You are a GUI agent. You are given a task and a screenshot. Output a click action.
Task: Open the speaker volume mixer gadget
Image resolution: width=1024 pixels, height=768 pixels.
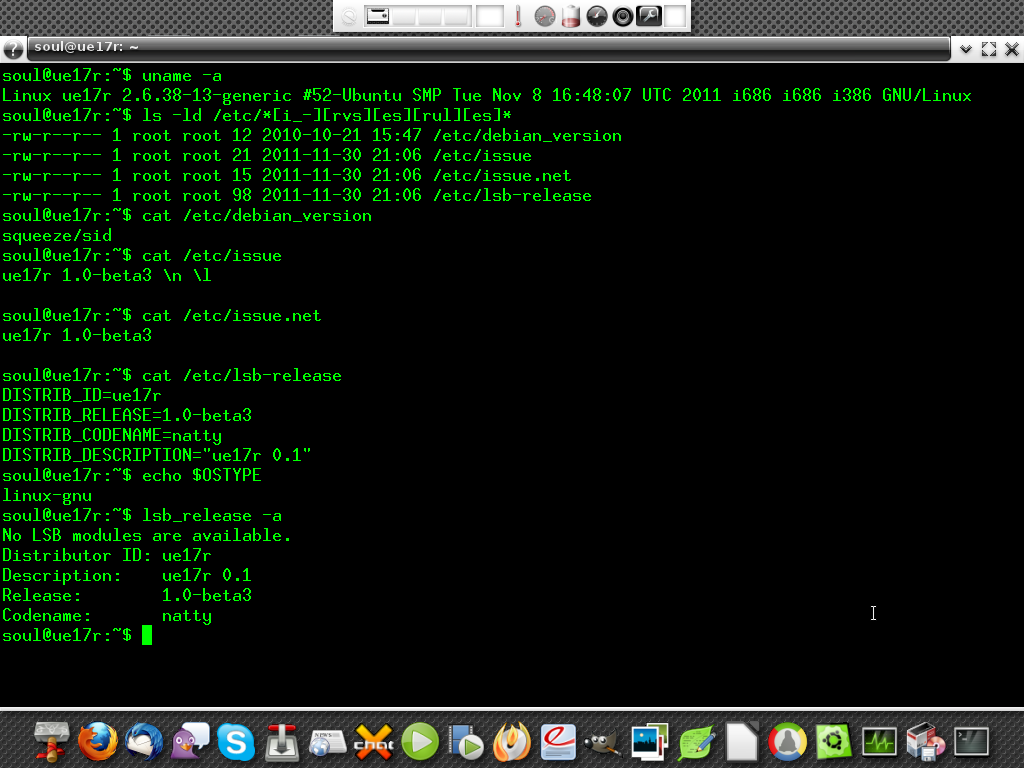click(623, 16)
